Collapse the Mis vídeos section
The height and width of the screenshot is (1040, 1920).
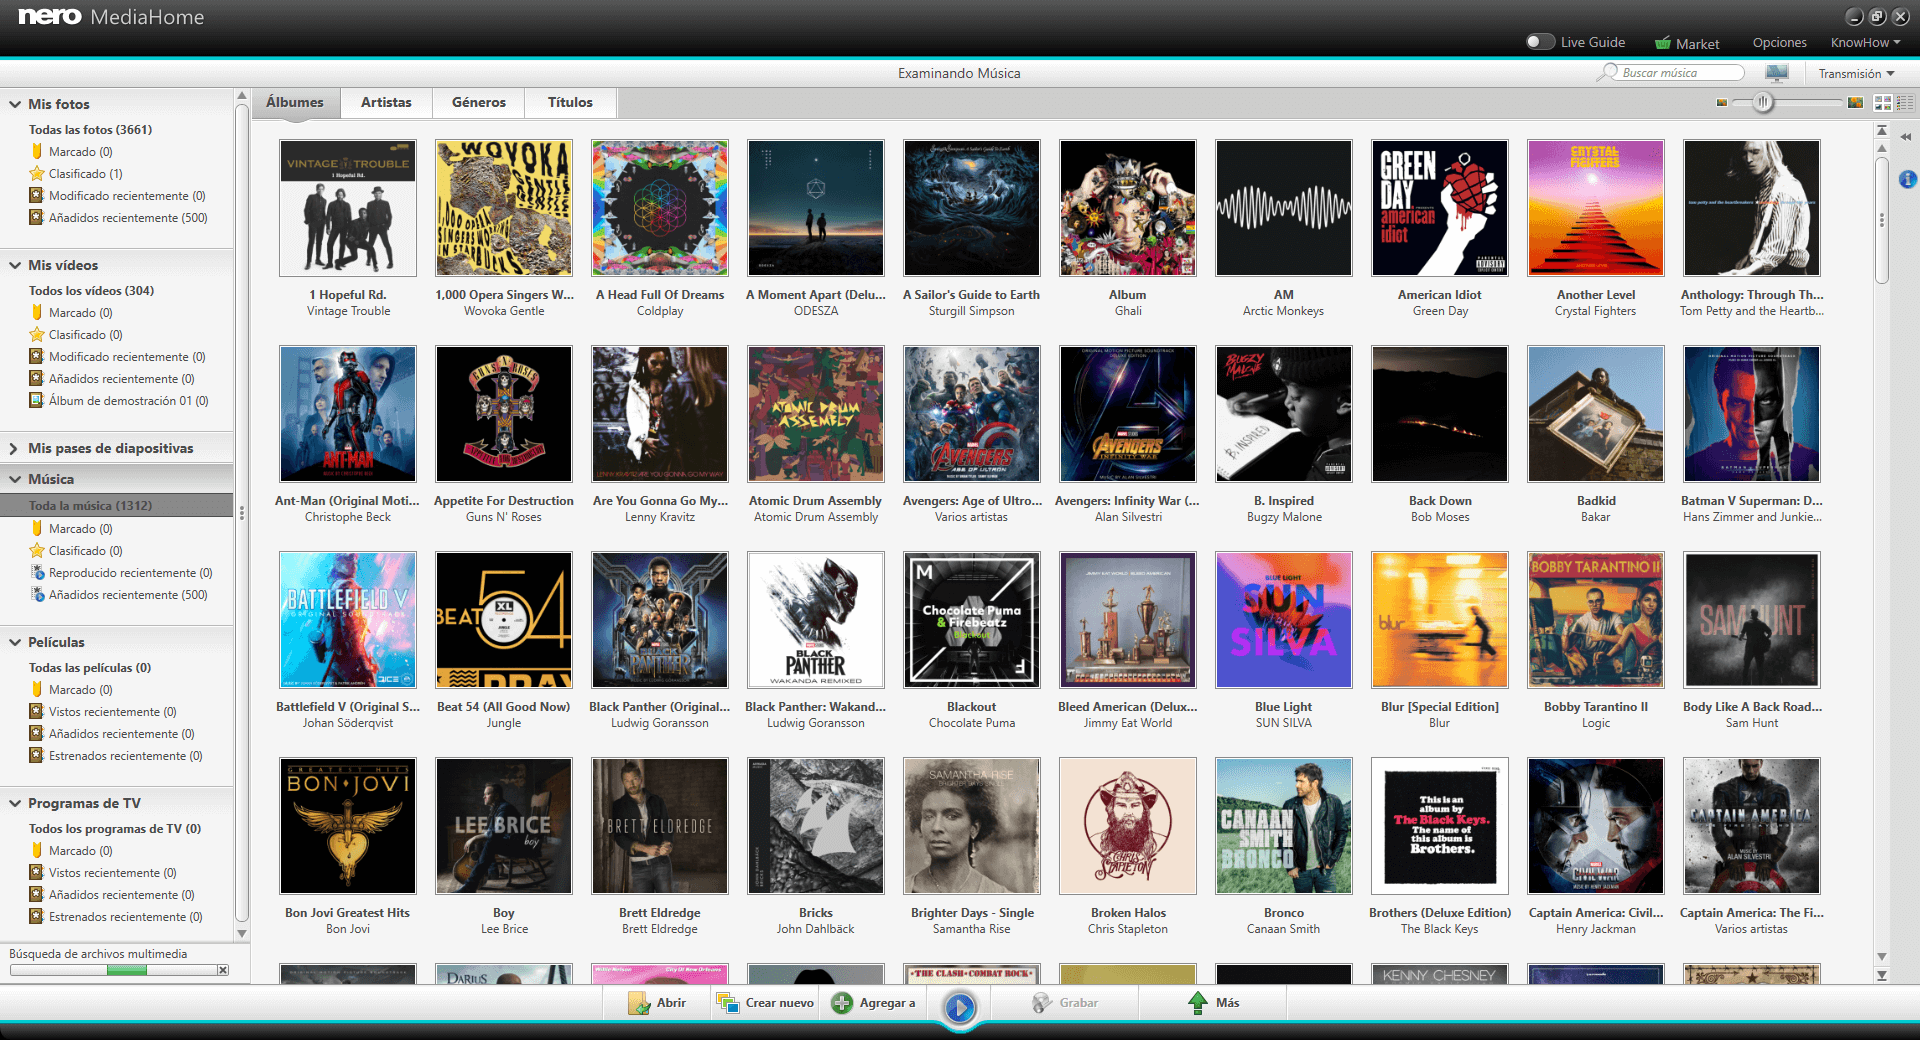click(x=15, y=265)
